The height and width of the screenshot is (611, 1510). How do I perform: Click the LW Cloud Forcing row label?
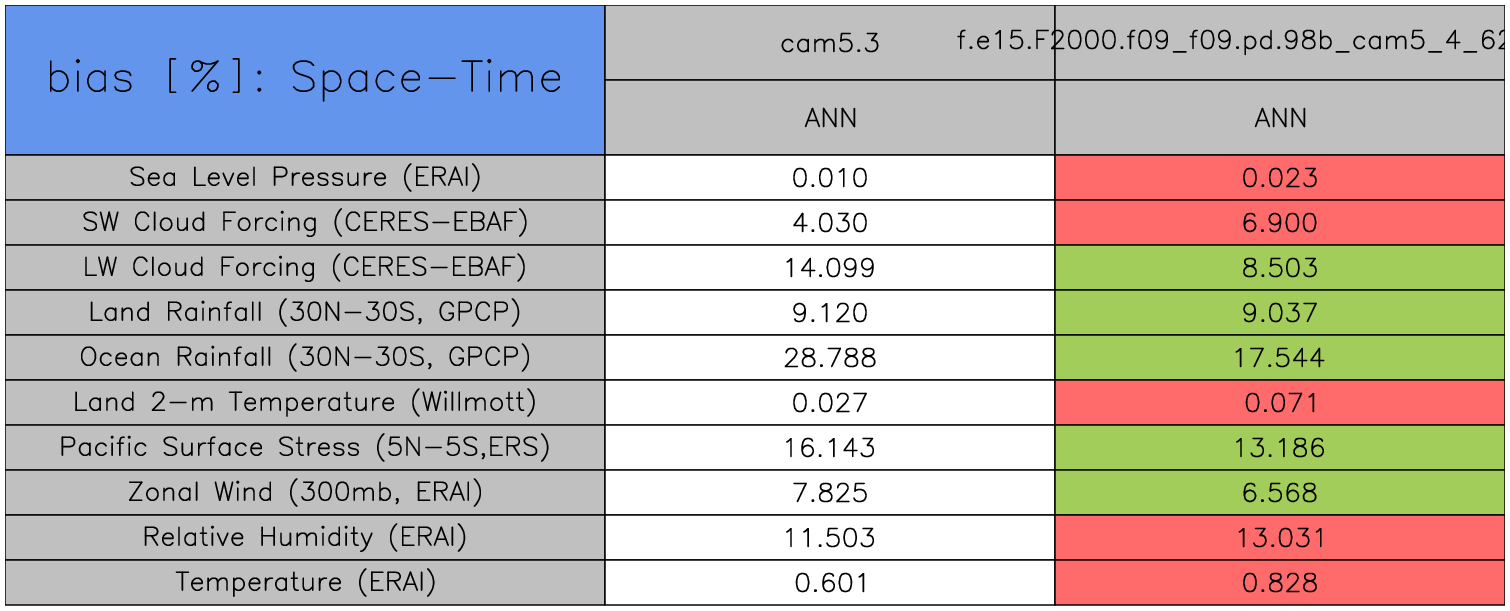click(x=305, y=267)
